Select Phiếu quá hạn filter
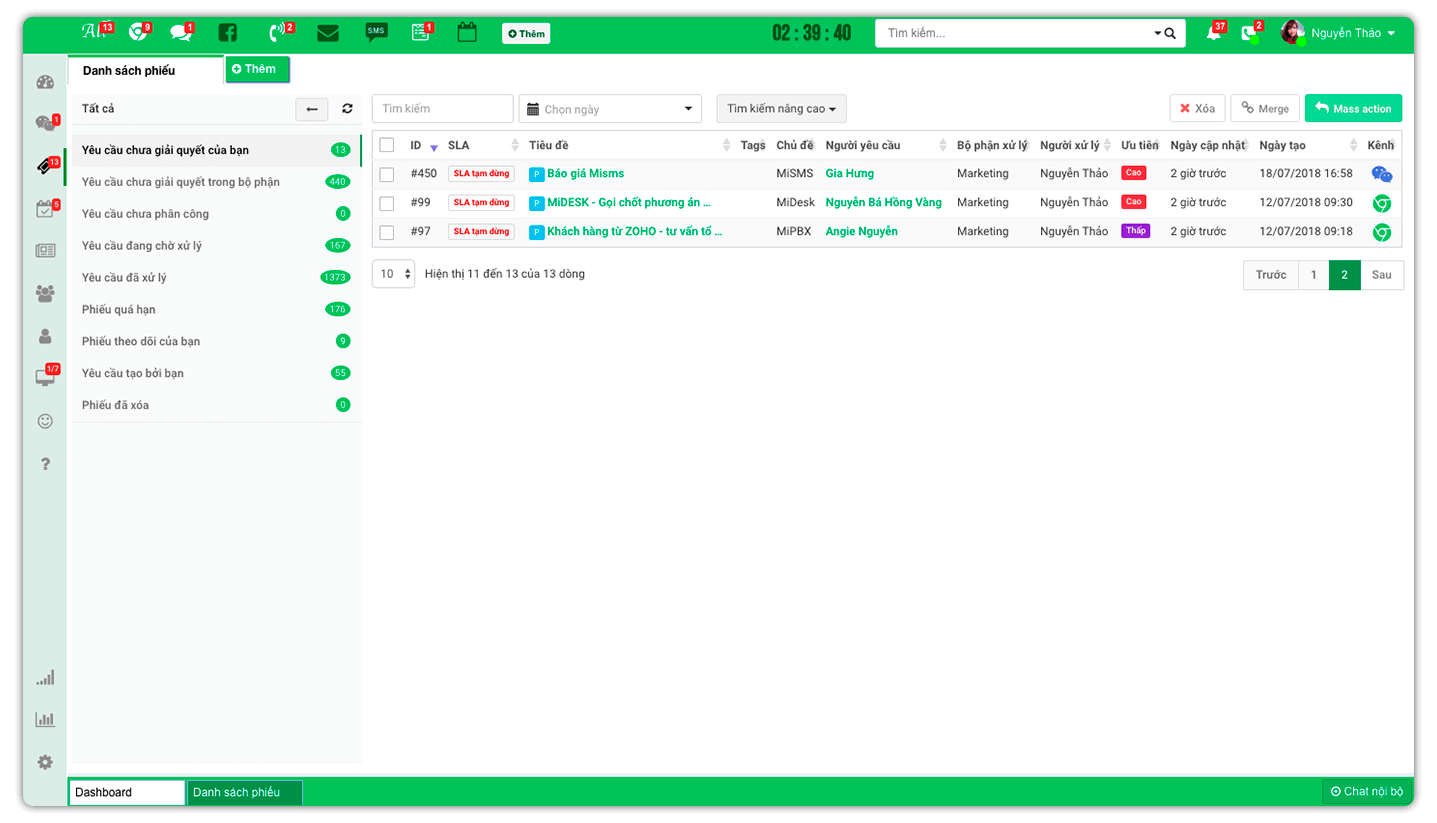This screenshot has height=823, width=1437. pos(216,310)
